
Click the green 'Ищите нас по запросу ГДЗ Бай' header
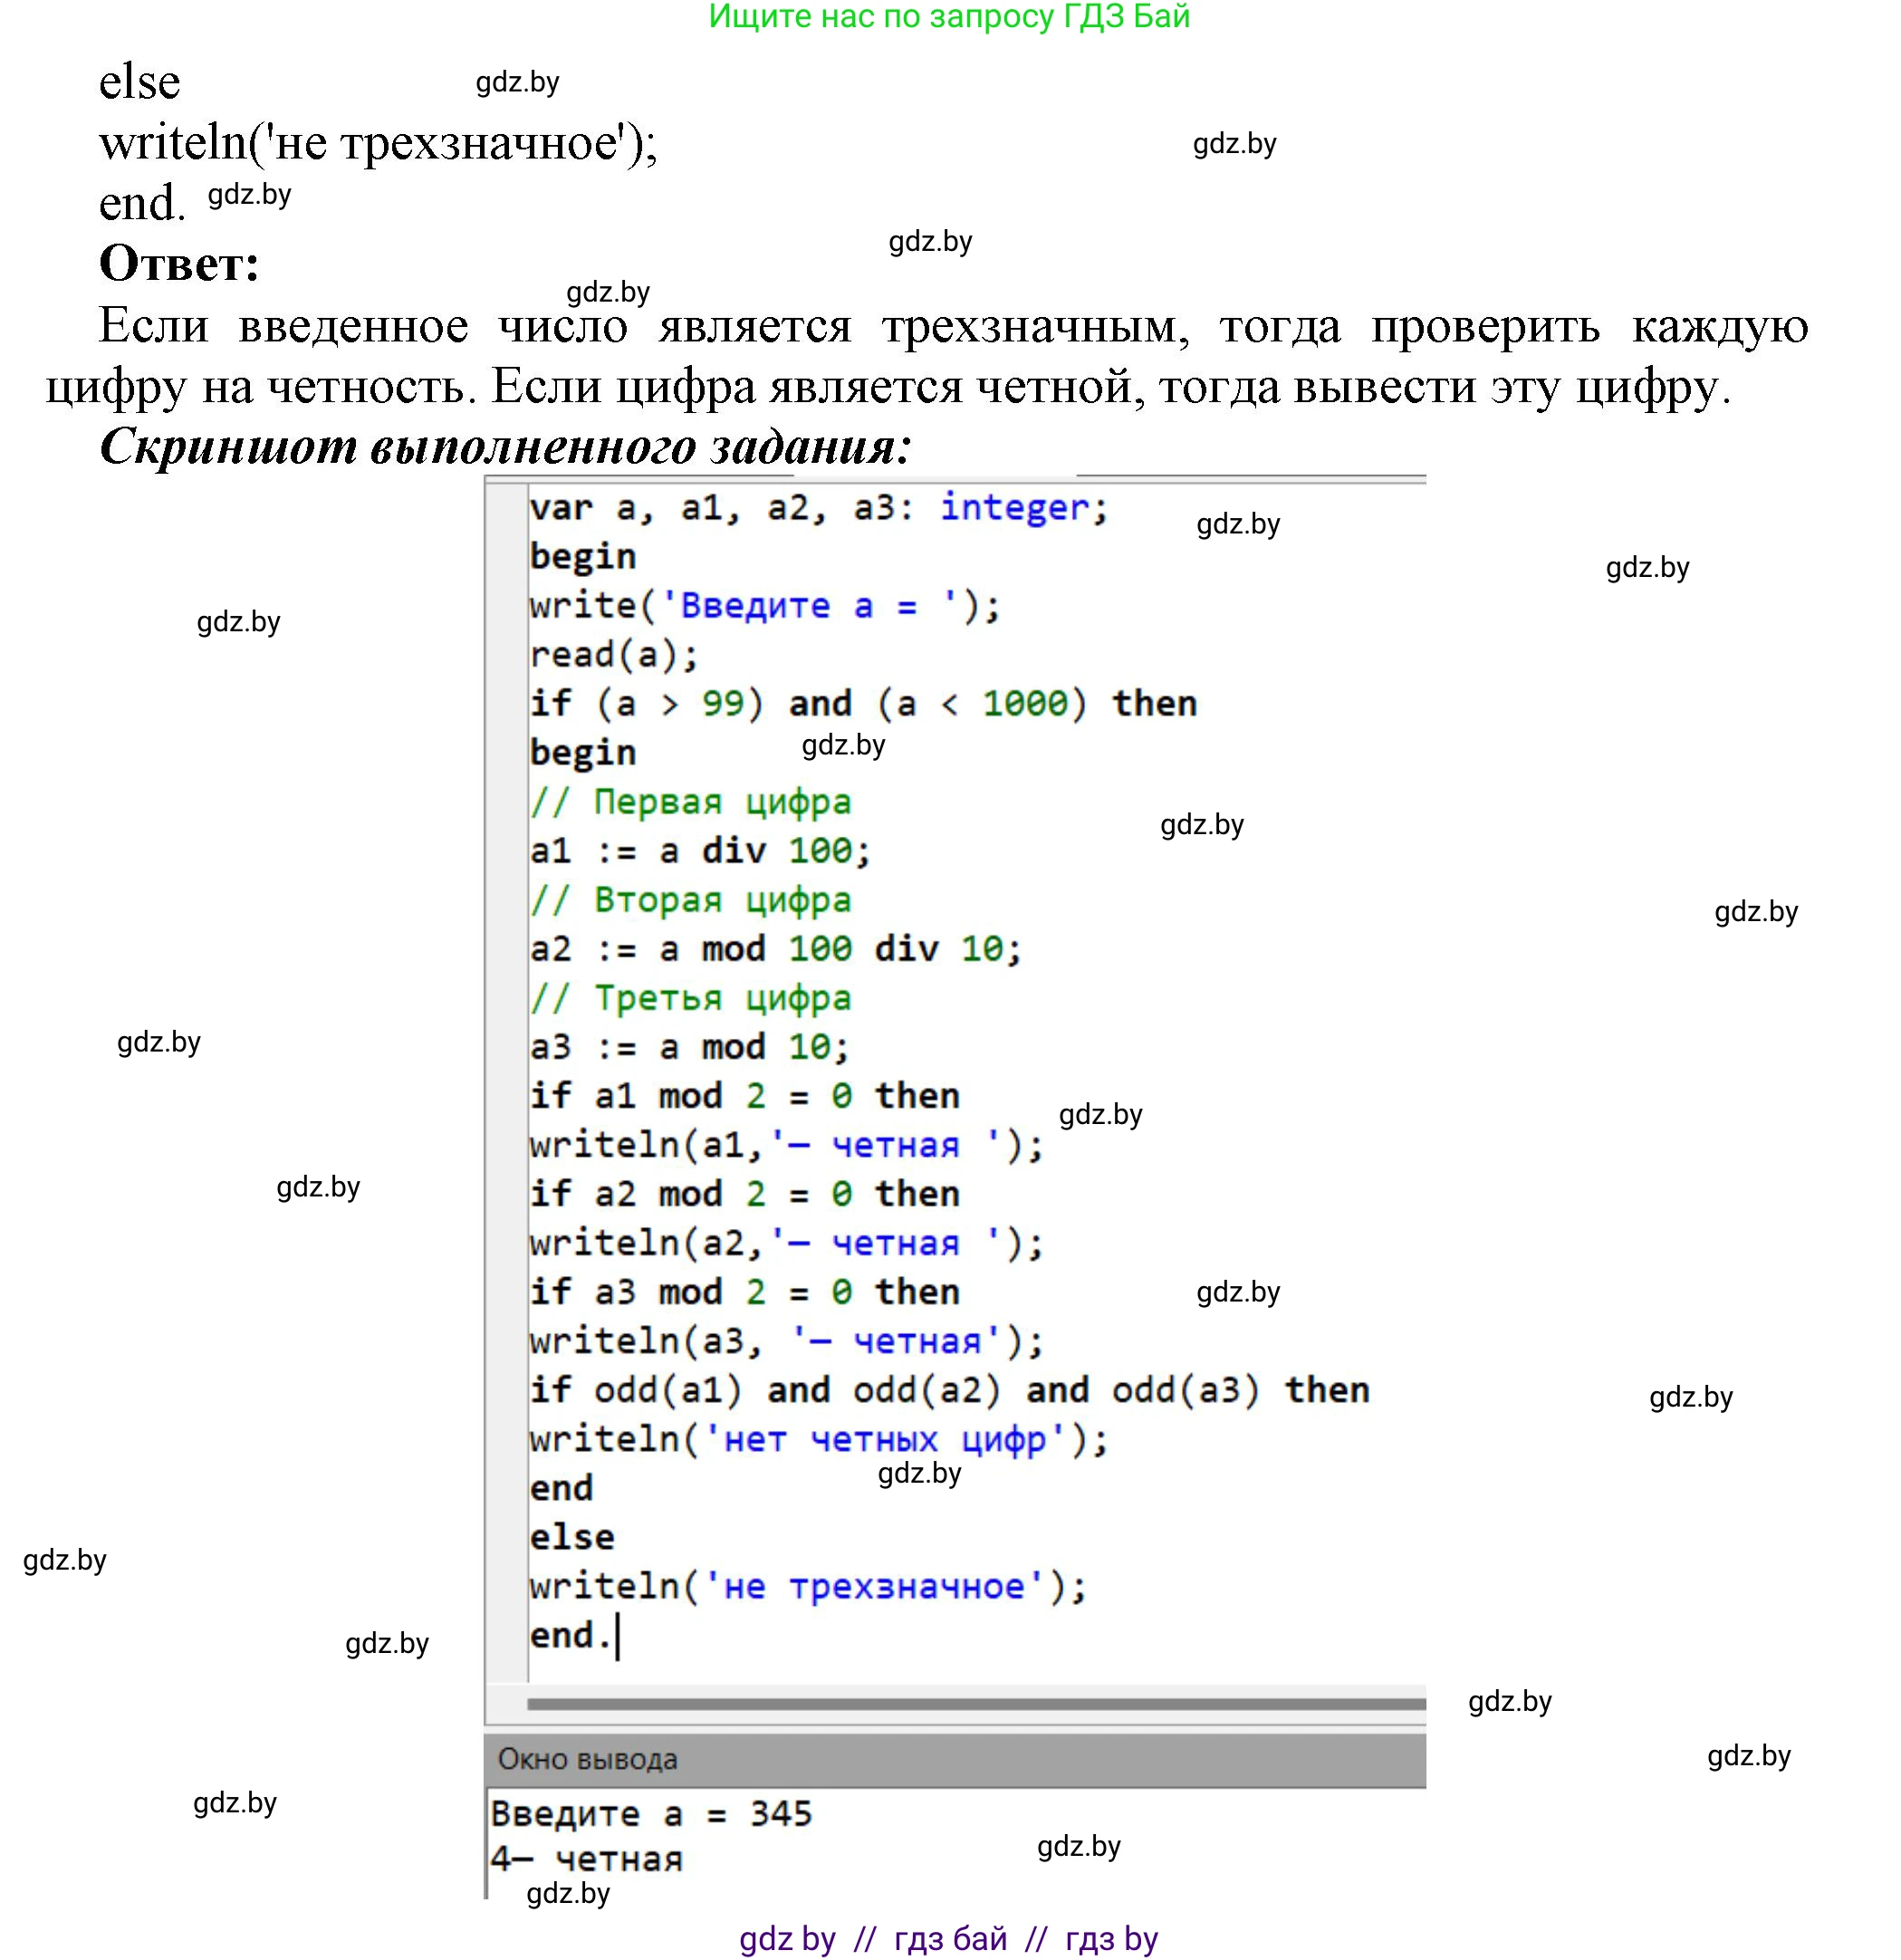[x=949, y=17]
